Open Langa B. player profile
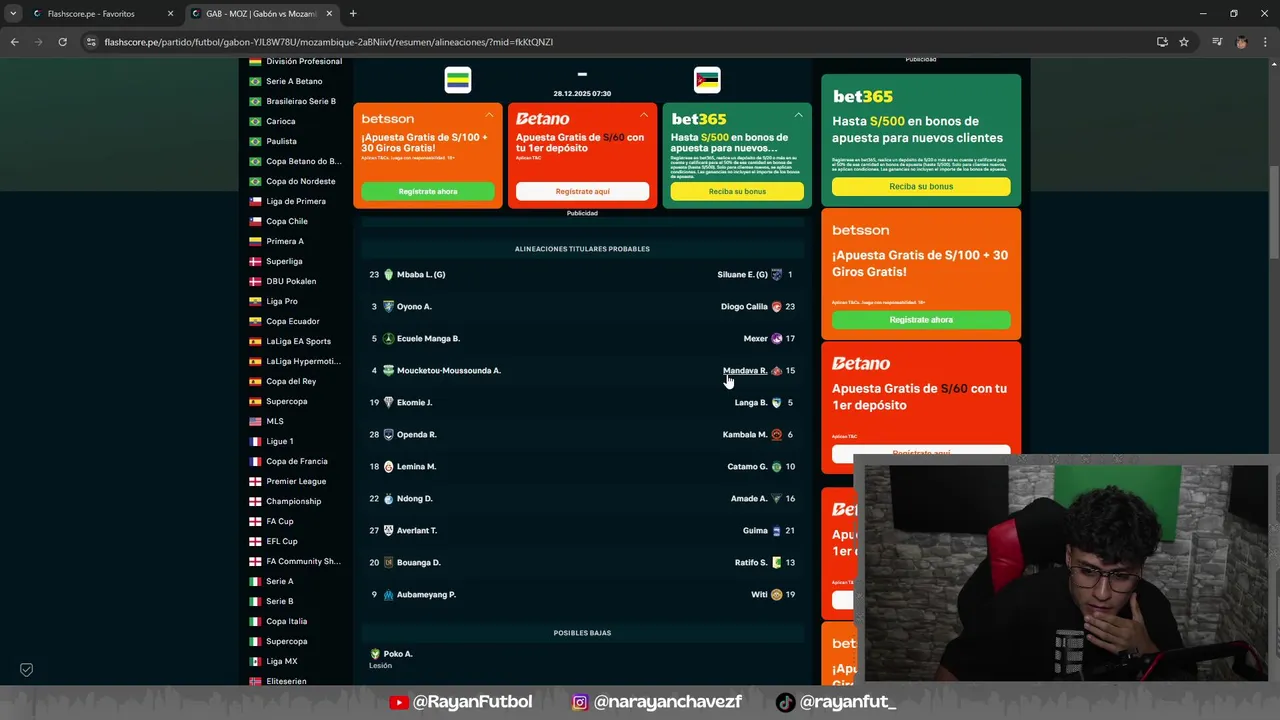Viewport: 1280px width, 720px height. click(x=751, y=402)
